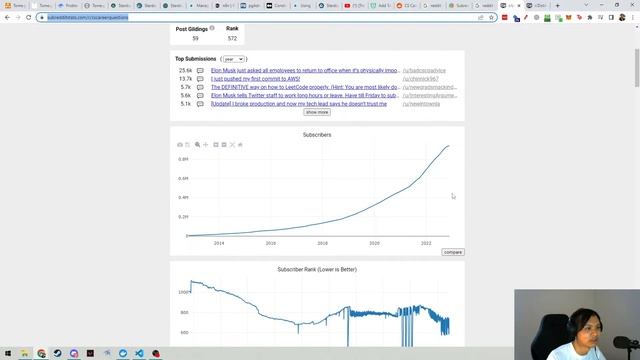Launch Steam from the taskbar
The image size is (640, 360).
58,353
